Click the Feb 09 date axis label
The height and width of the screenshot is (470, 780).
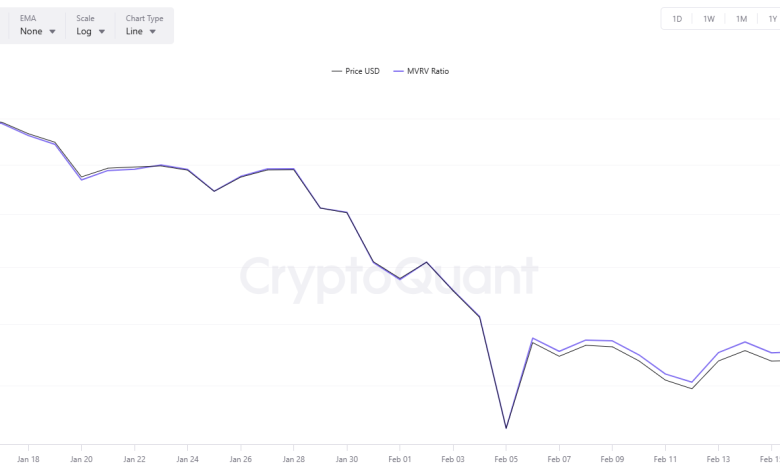point(612,459)
